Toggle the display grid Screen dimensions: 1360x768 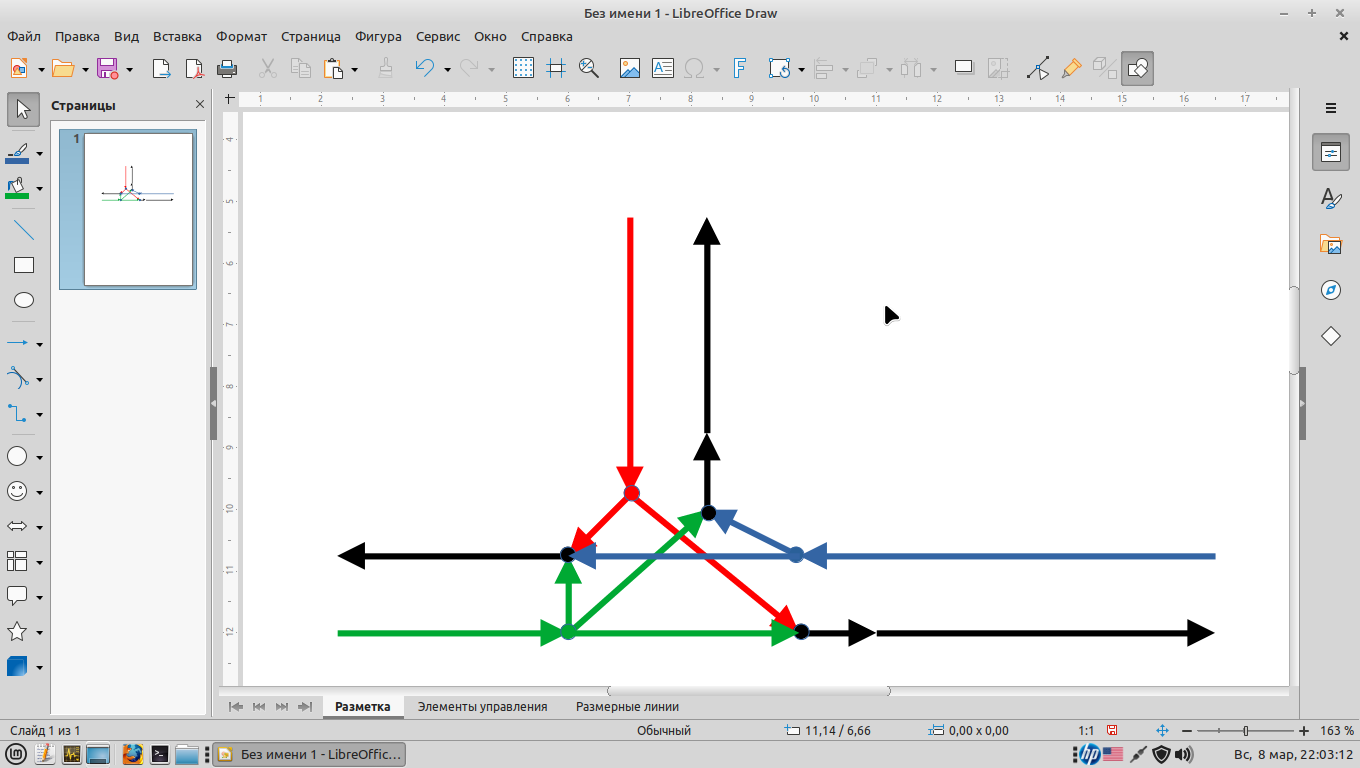[523, 68]
